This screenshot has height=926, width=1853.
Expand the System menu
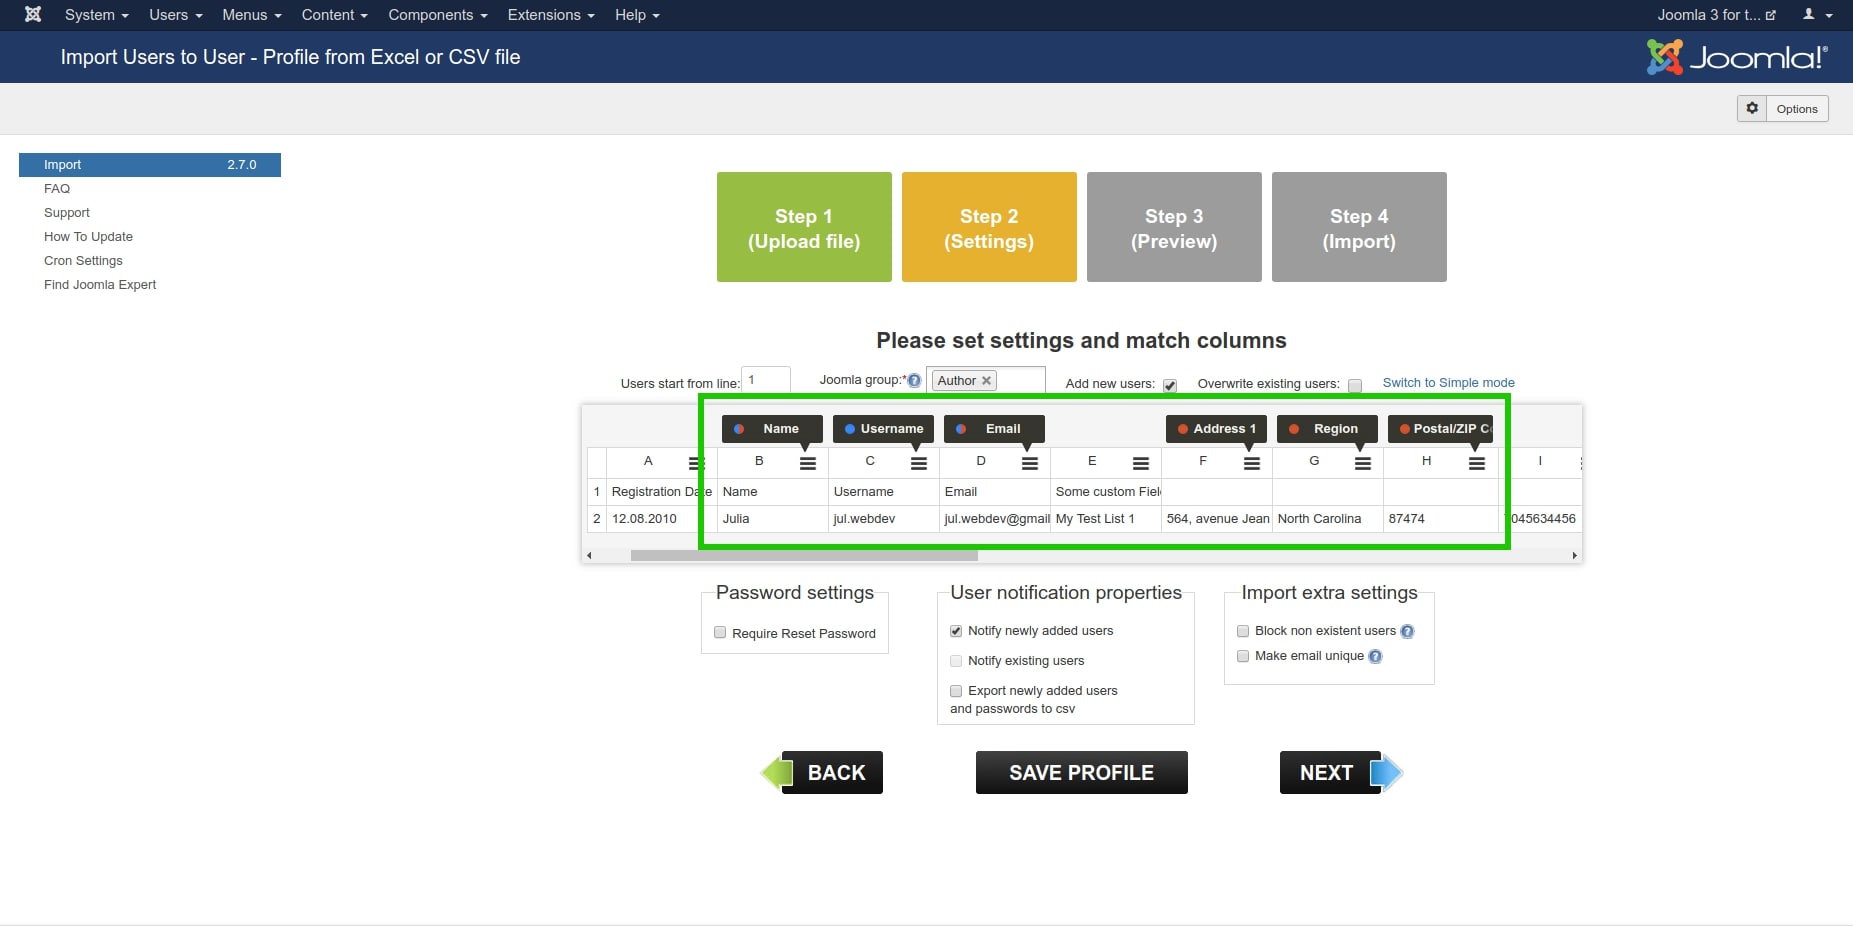(96, 15)
